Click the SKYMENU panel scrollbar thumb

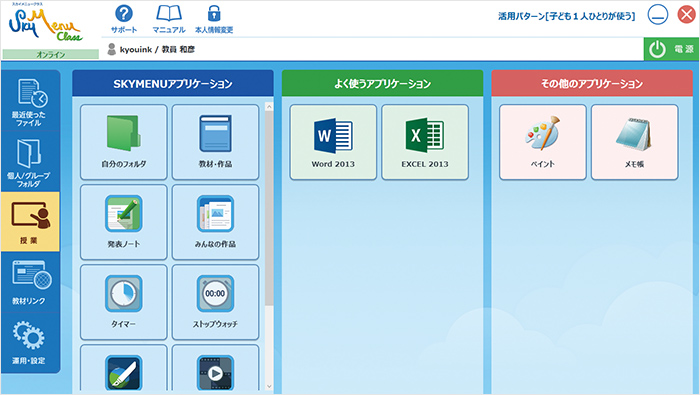(269, 208)
